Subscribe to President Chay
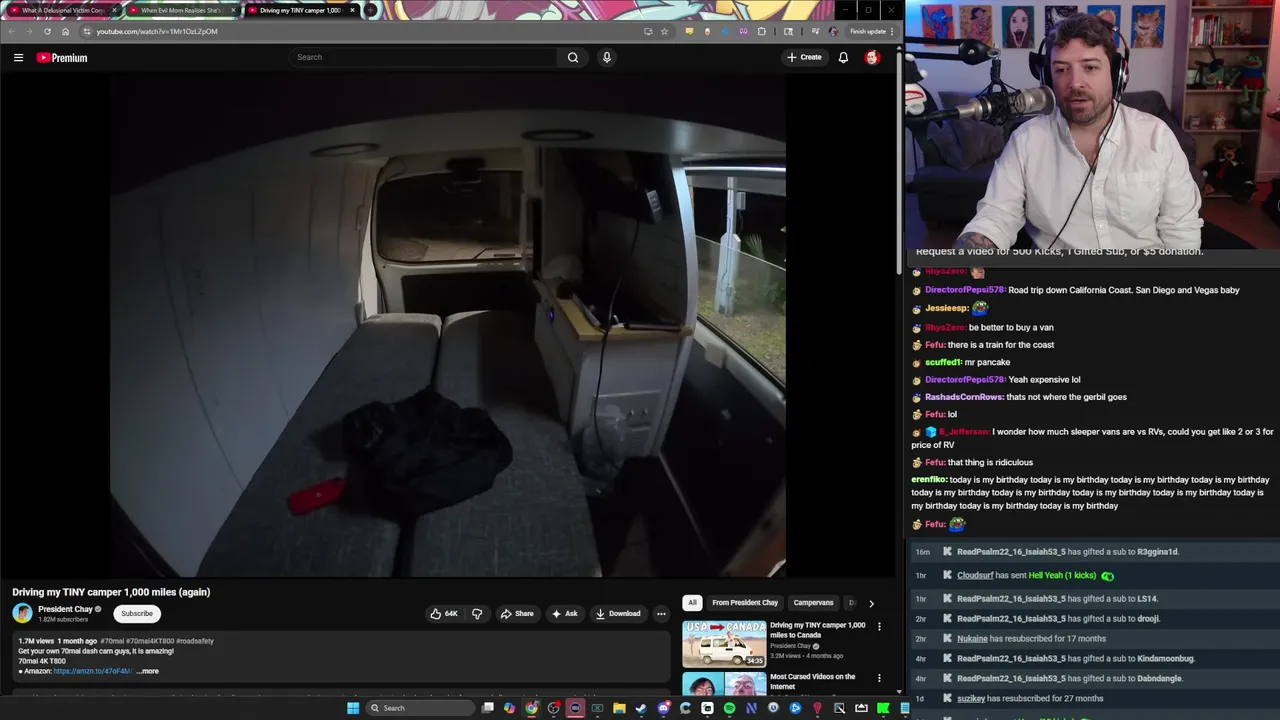The image size is (1280, 720). 137,614
